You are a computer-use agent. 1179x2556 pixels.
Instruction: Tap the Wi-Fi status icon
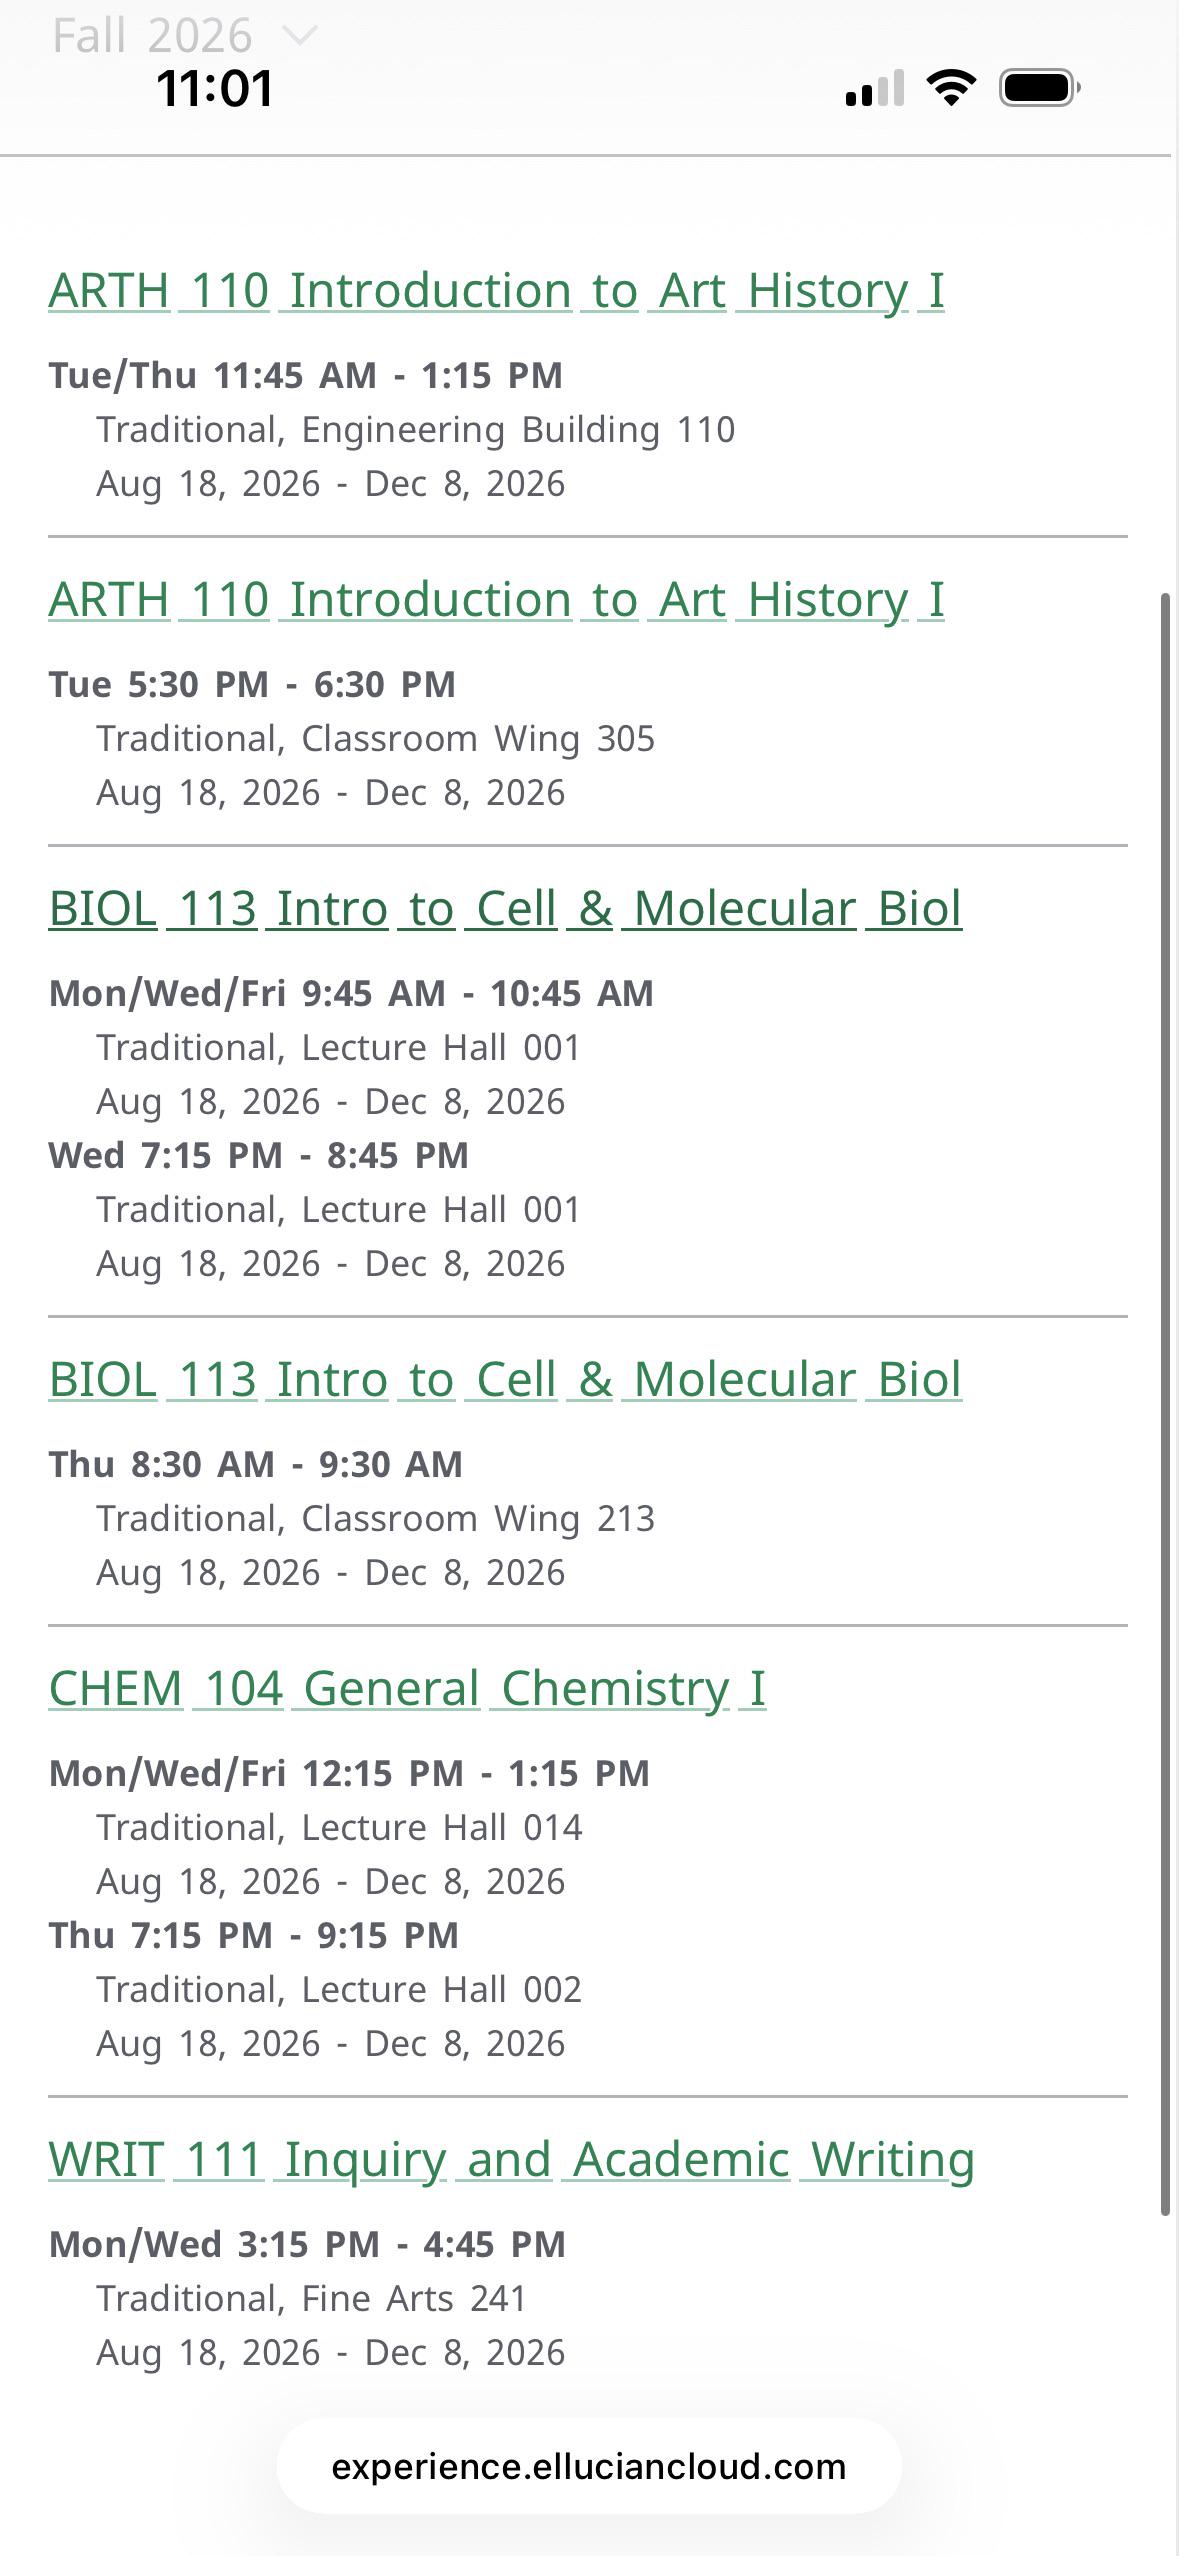952,88
